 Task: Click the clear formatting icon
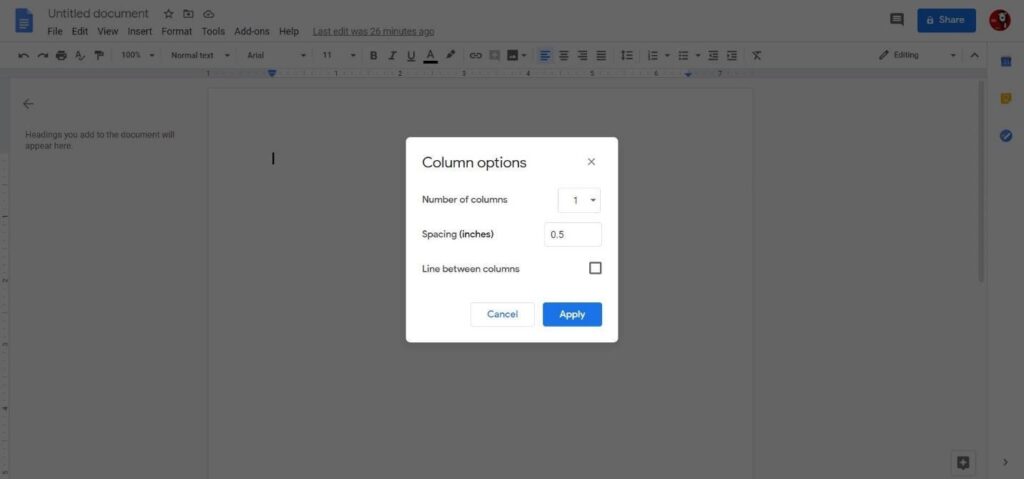point(756,56)
